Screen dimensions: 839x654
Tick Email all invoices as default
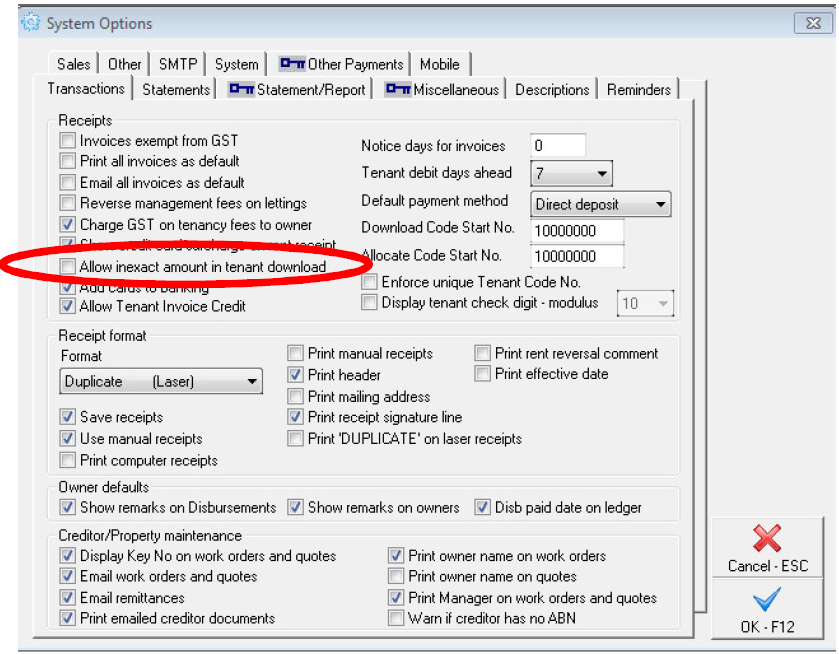click(67, 182)
